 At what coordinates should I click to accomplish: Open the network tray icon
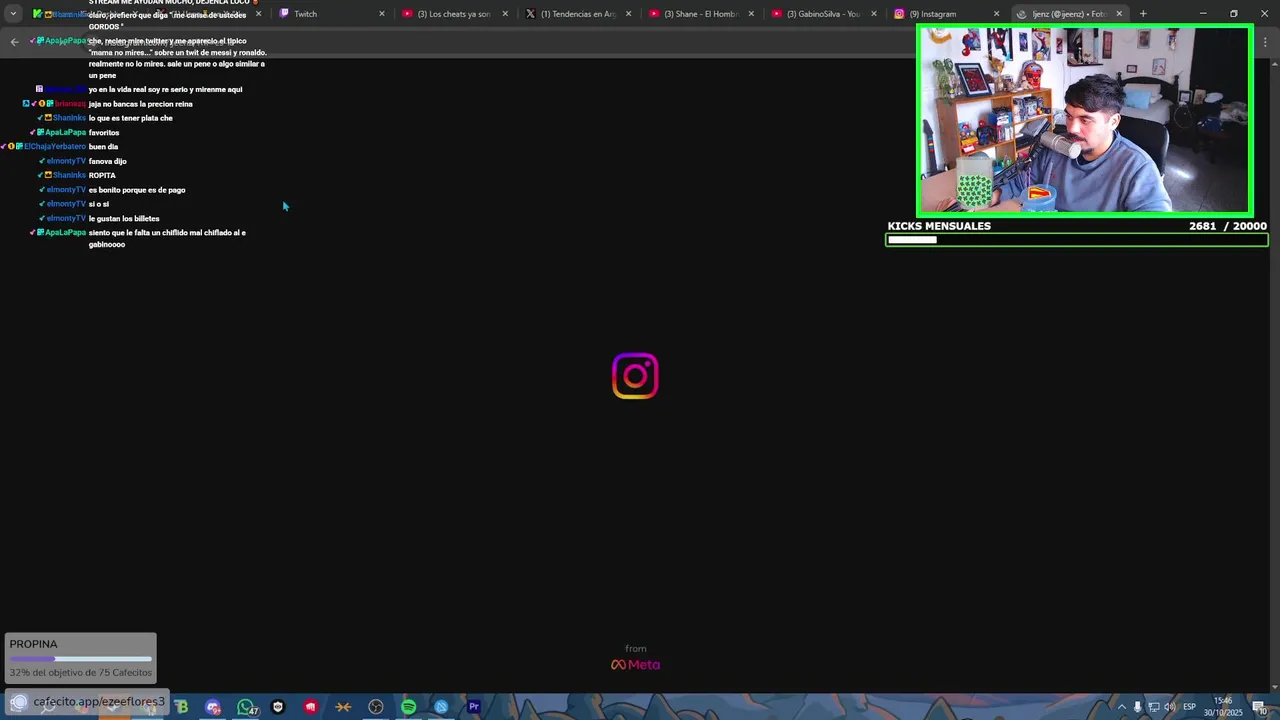click(x=1153, y=707)
